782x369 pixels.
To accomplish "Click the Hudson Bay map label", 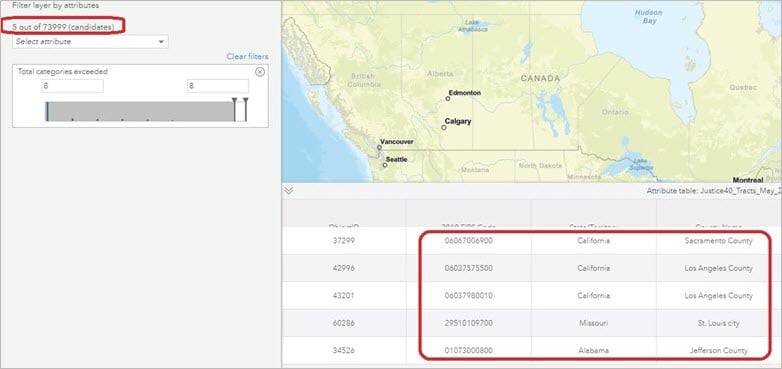I will point(648,17).
